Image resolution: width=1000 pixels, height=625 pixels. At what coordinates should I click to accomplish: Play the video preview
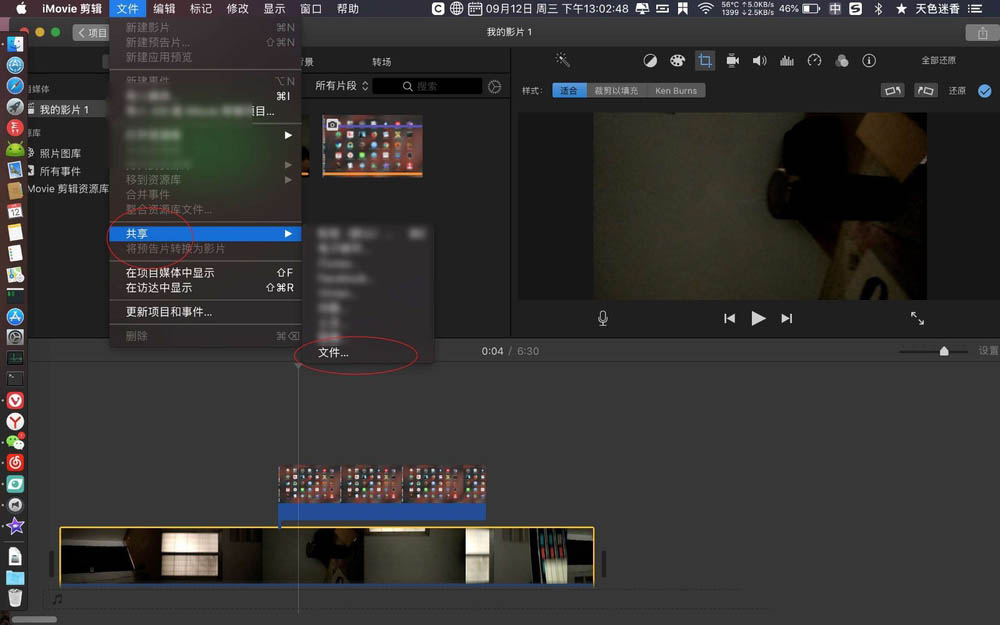coord(758,318)
